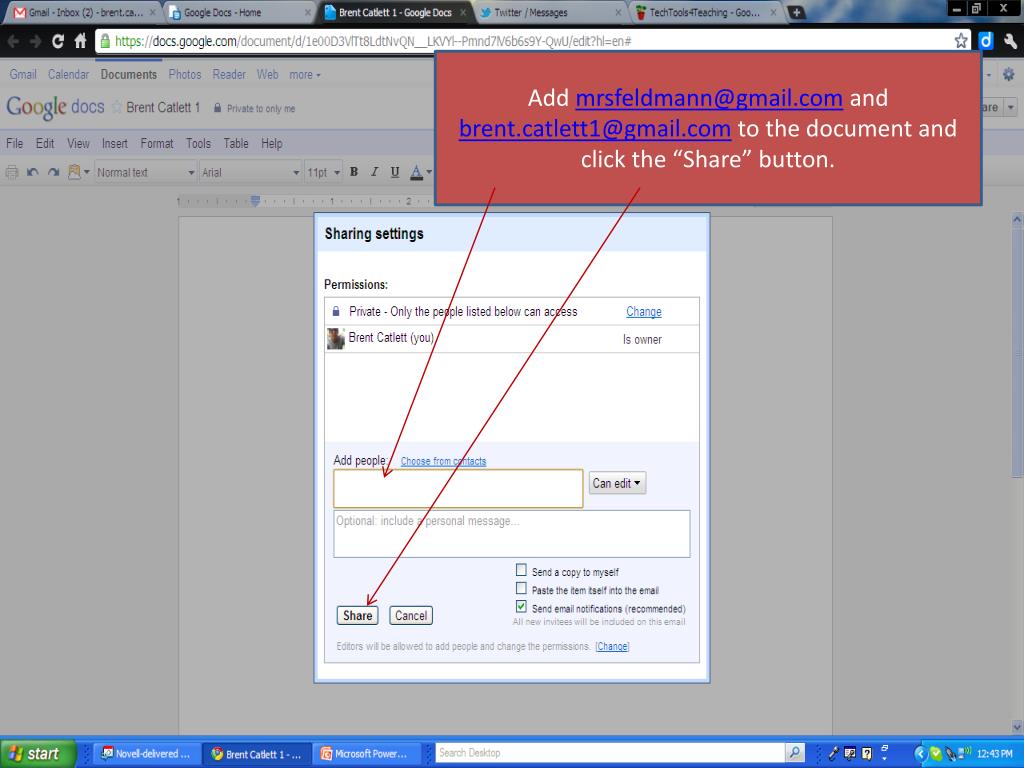Click the paint format clipboard icon
1024x768 pixels.
74,172
